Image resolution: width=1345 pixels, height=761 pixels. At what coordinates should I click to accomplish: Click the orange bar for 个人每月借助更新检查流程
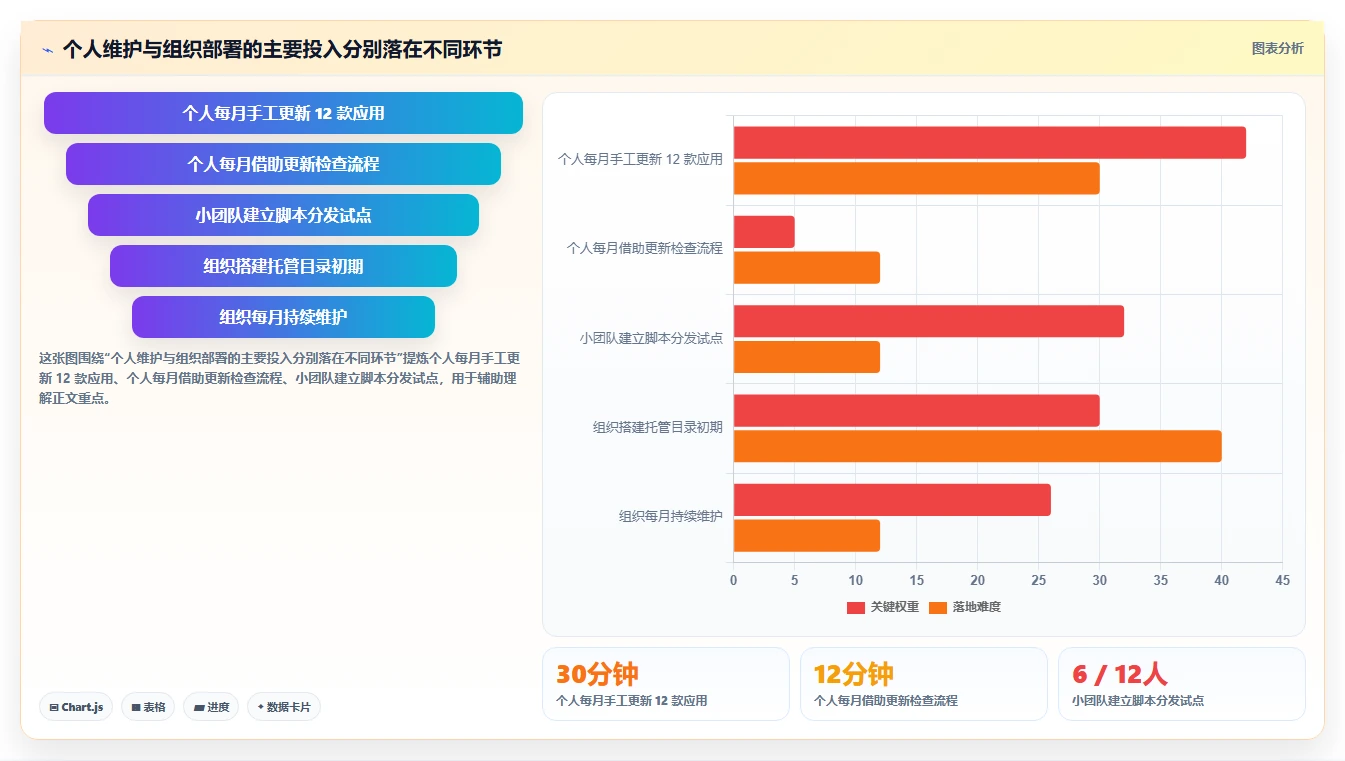[x=807, y=268]
